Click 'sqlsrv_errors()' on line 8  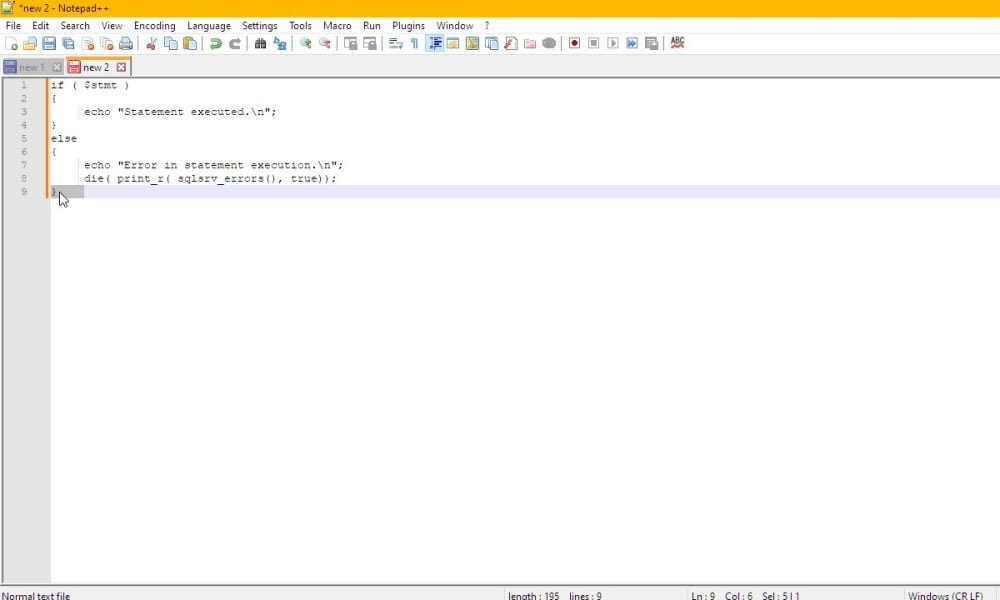(x=227, y=179)
